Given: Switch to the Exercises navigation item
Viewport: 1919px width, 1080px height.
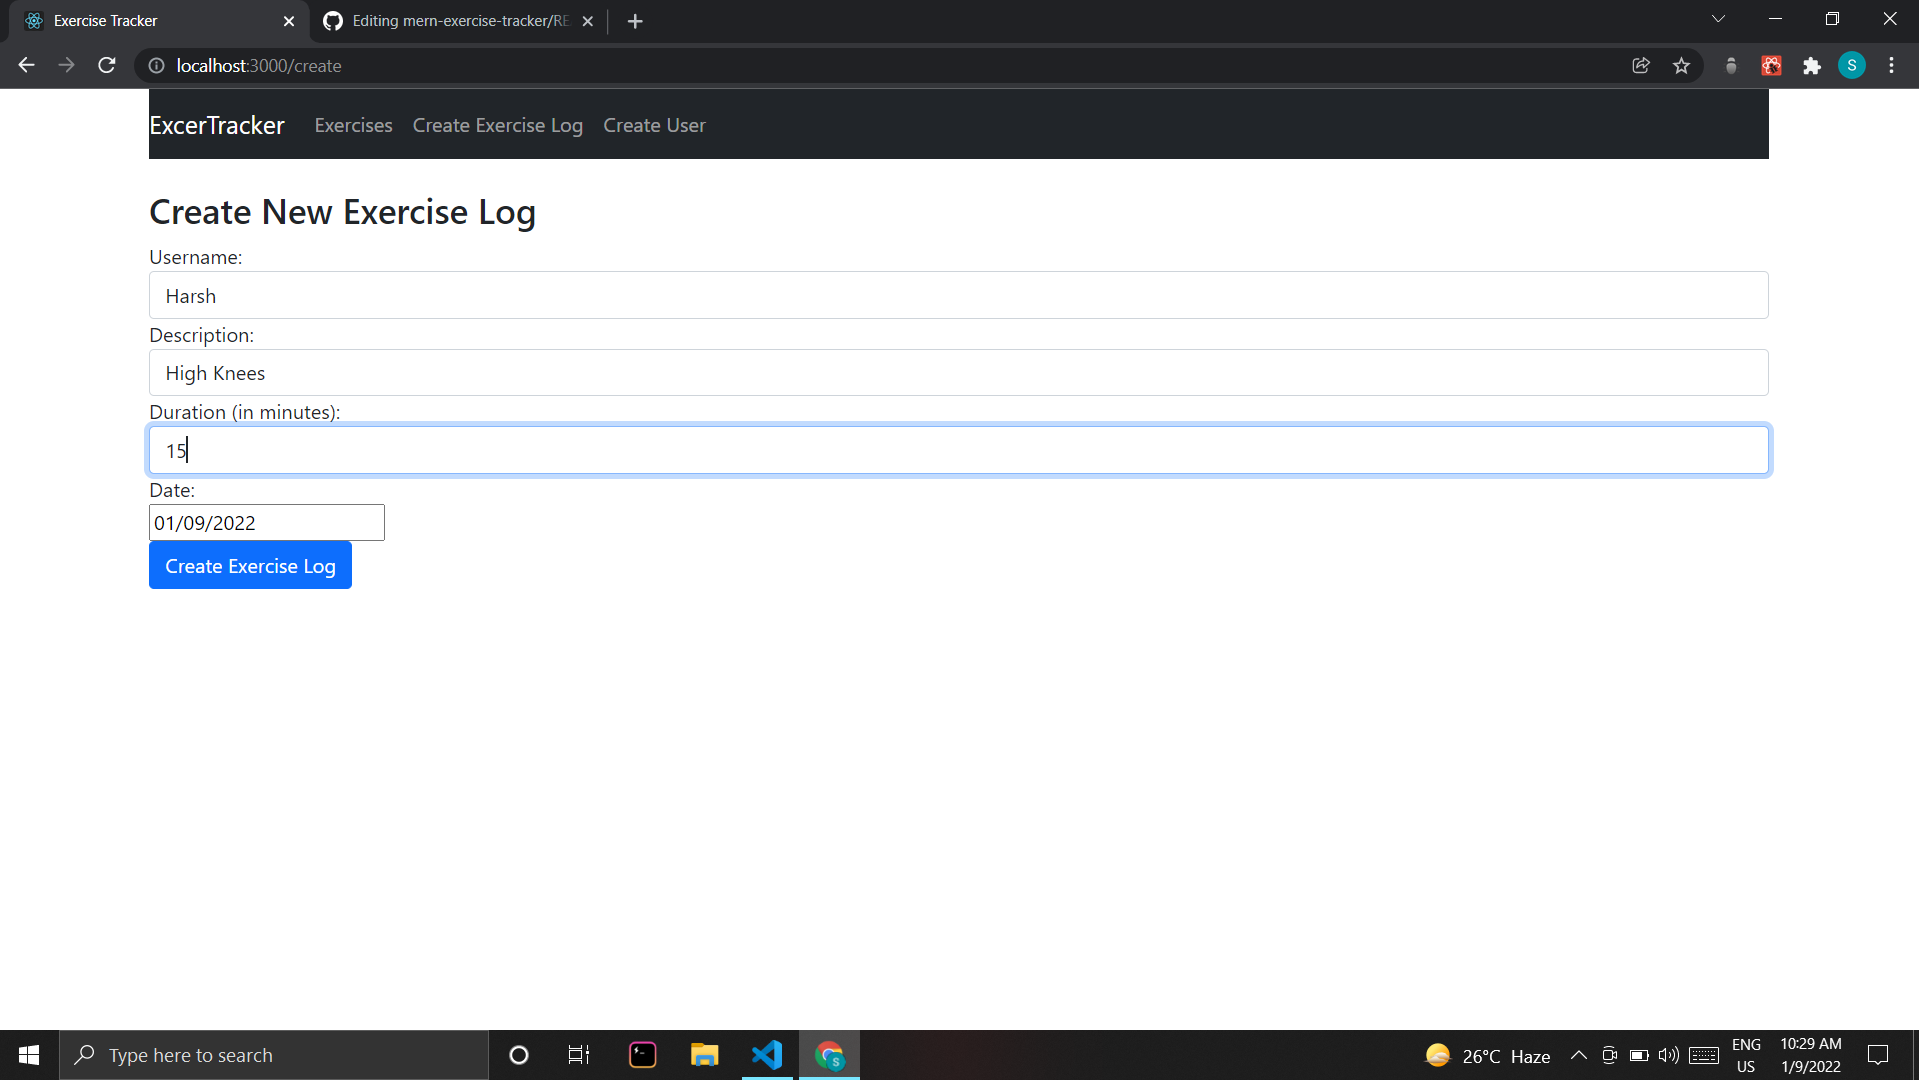Looking at the screenshot, I should pos(352,125).
